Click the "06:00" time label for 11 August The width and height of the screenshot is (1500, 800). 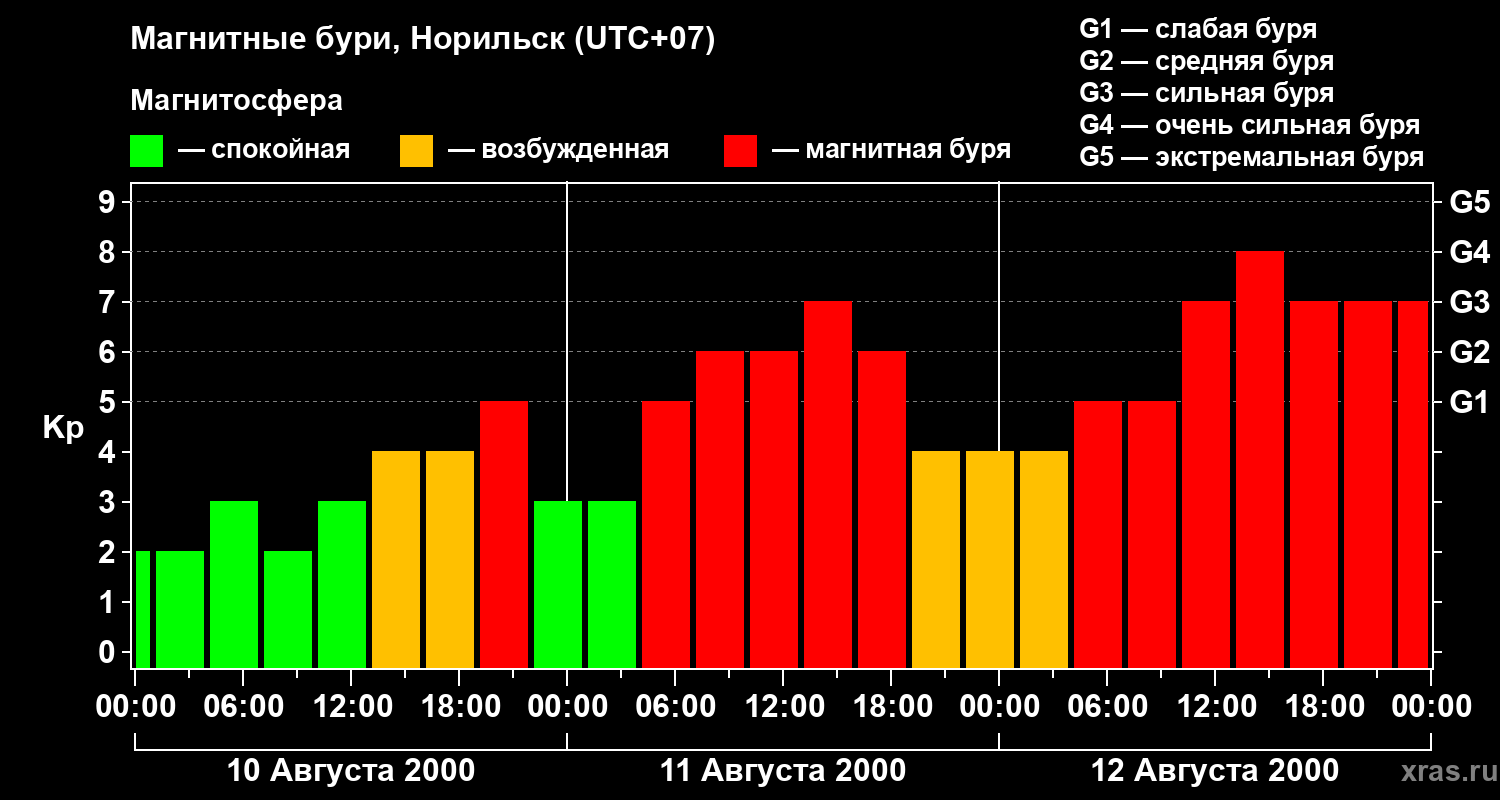pyautogui.click(x=675, y=707)
